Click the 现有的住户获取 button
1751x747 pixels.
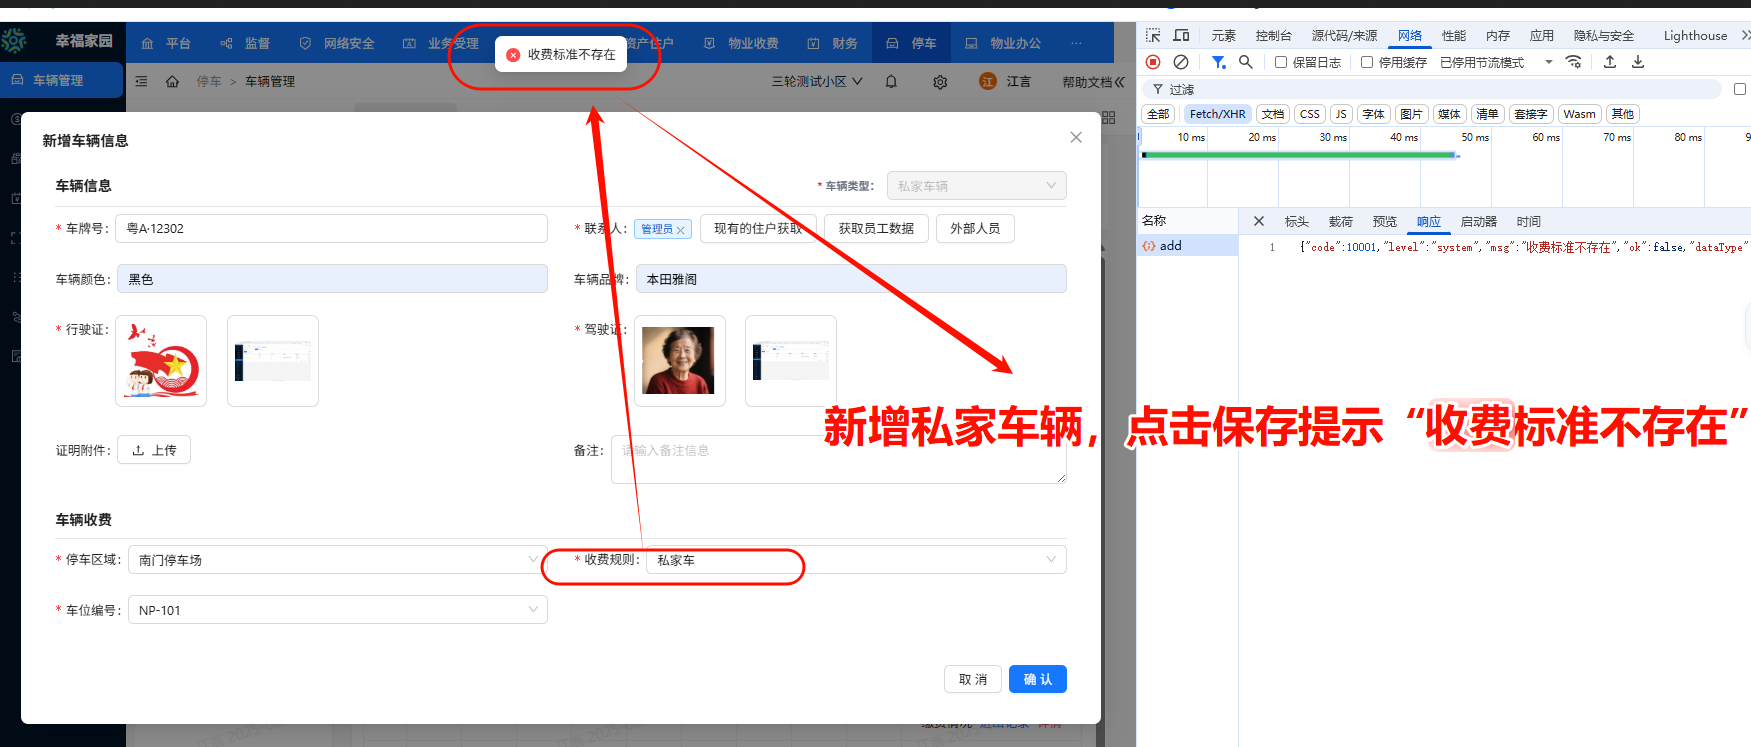pos(758,228)
